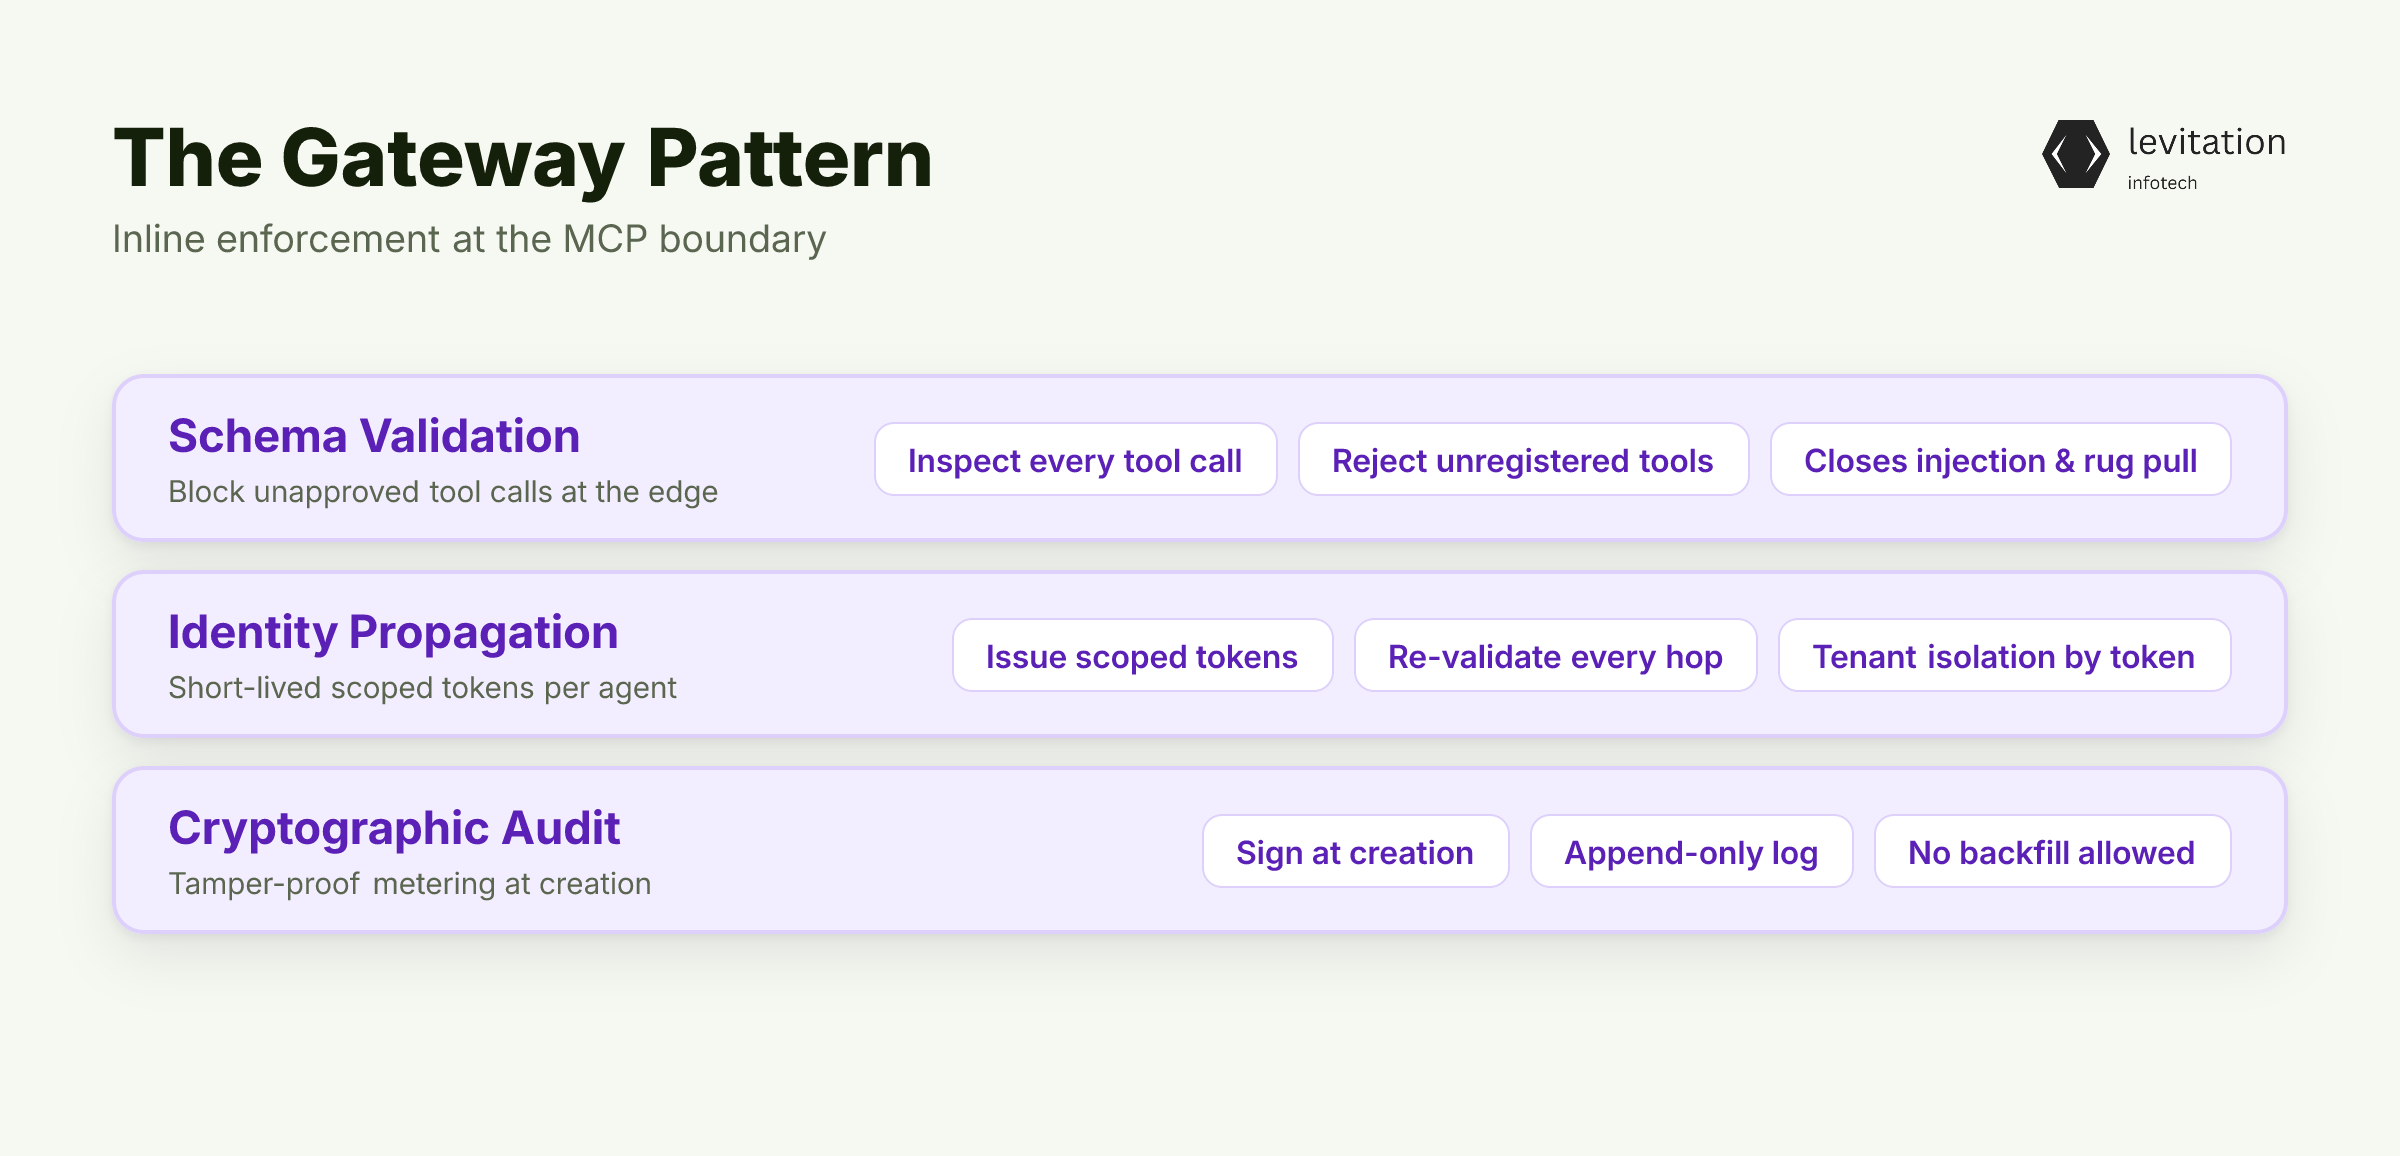Image resolution: width=2400 pixels, height=1156 pixels.
Task: Click the Inline enforcement at the MCP boundary subtitle
Action: click(469, 239)
